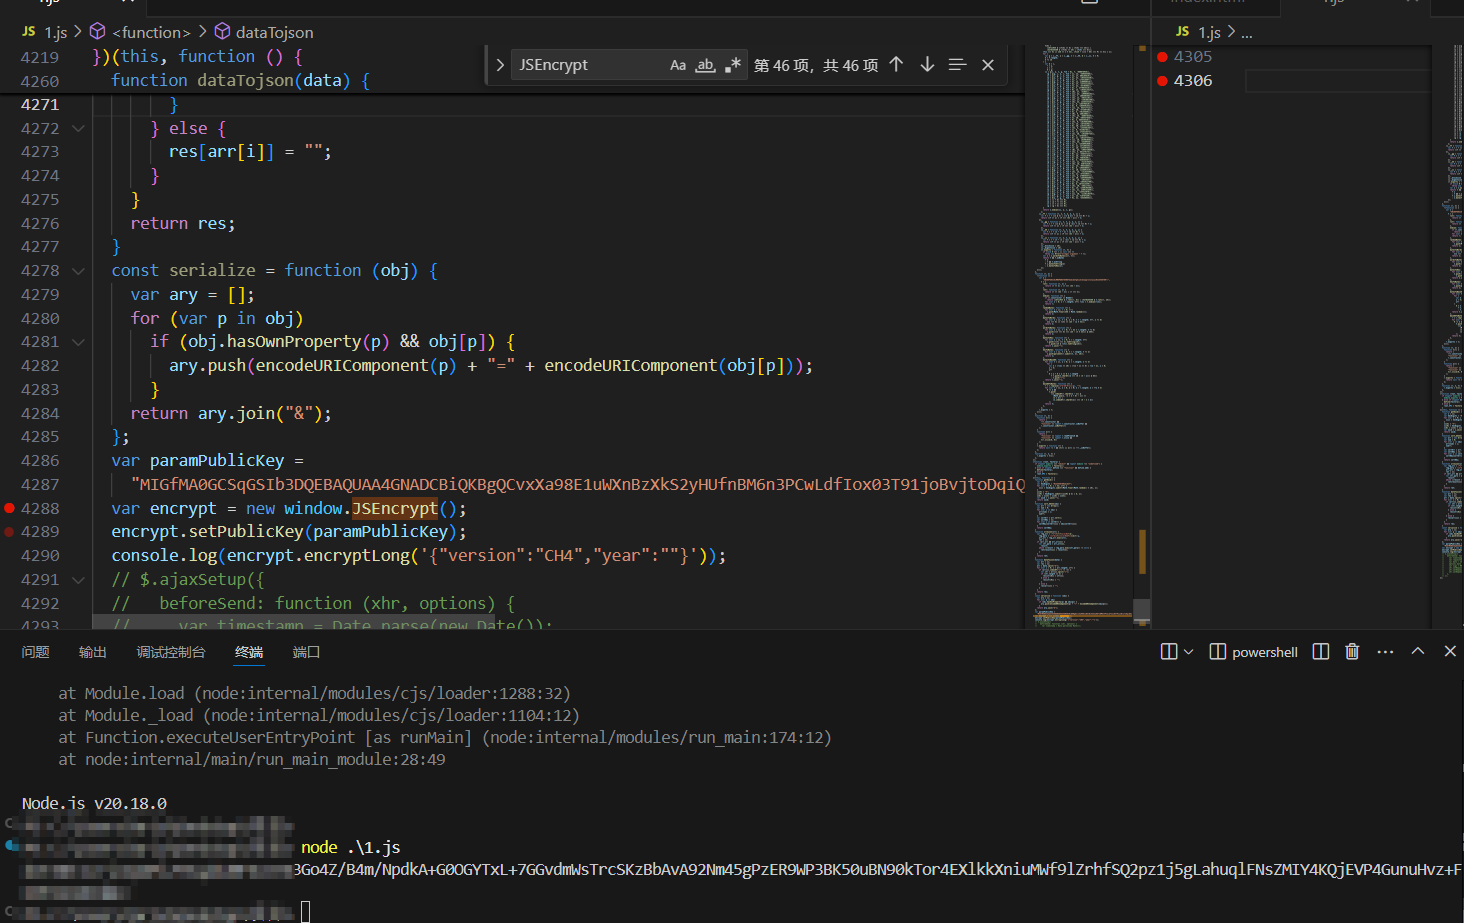Maximize the panel with the chevron up
1464x923 pixels.
(x=1418, y=652)
